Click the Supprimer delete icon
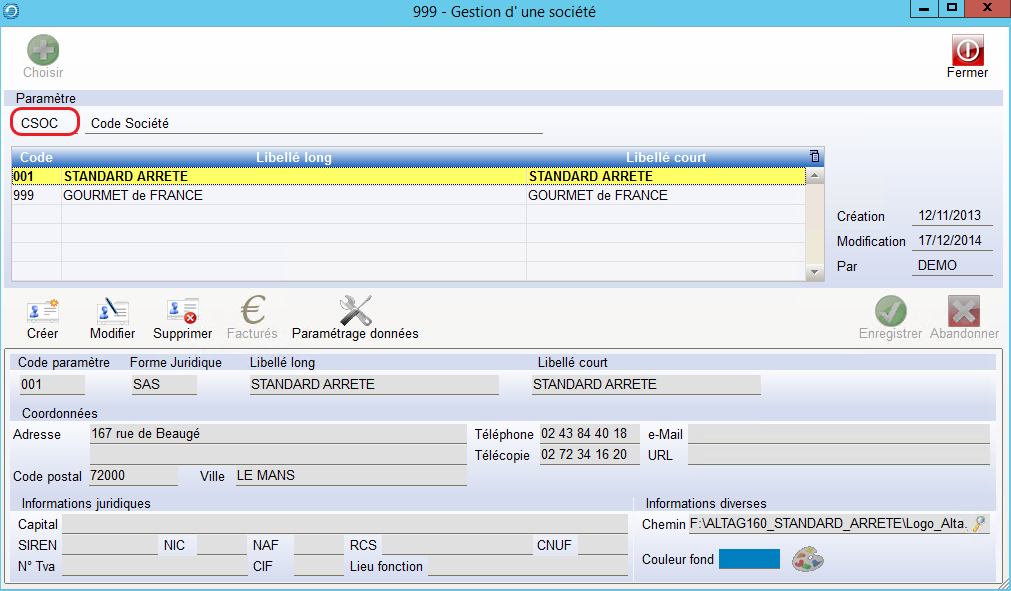The width and height of the screenshot is (1011, 591). pyautogui.click(x=182, y=311)
